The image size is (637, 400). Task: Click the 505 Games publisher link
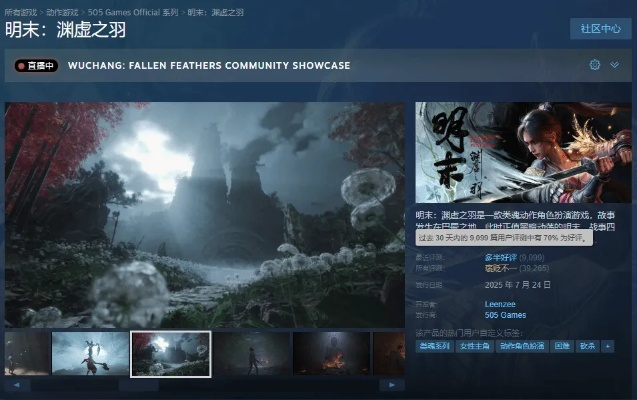(x=506, y=315)
